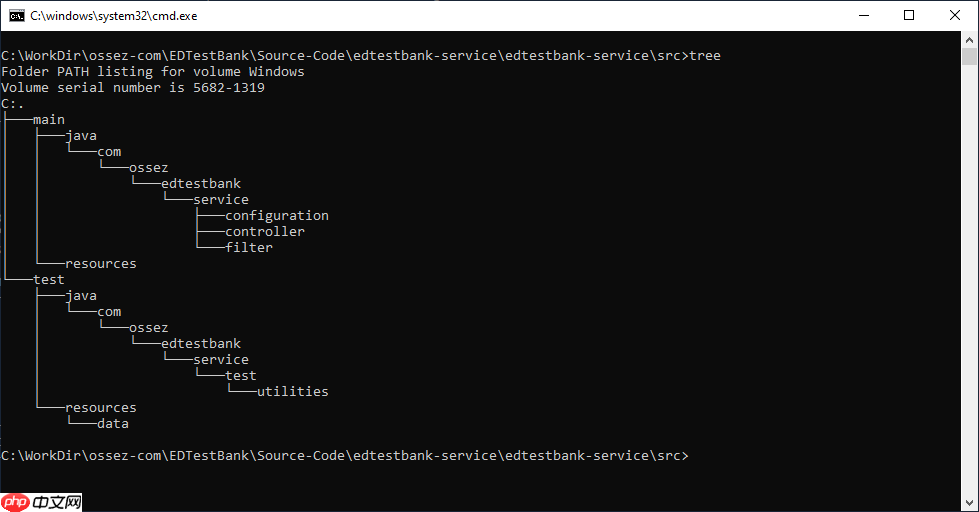This screenshot has width=979, height=512.
Task: Click the 'Folder PATH listing' line
Action: point(153,72)
